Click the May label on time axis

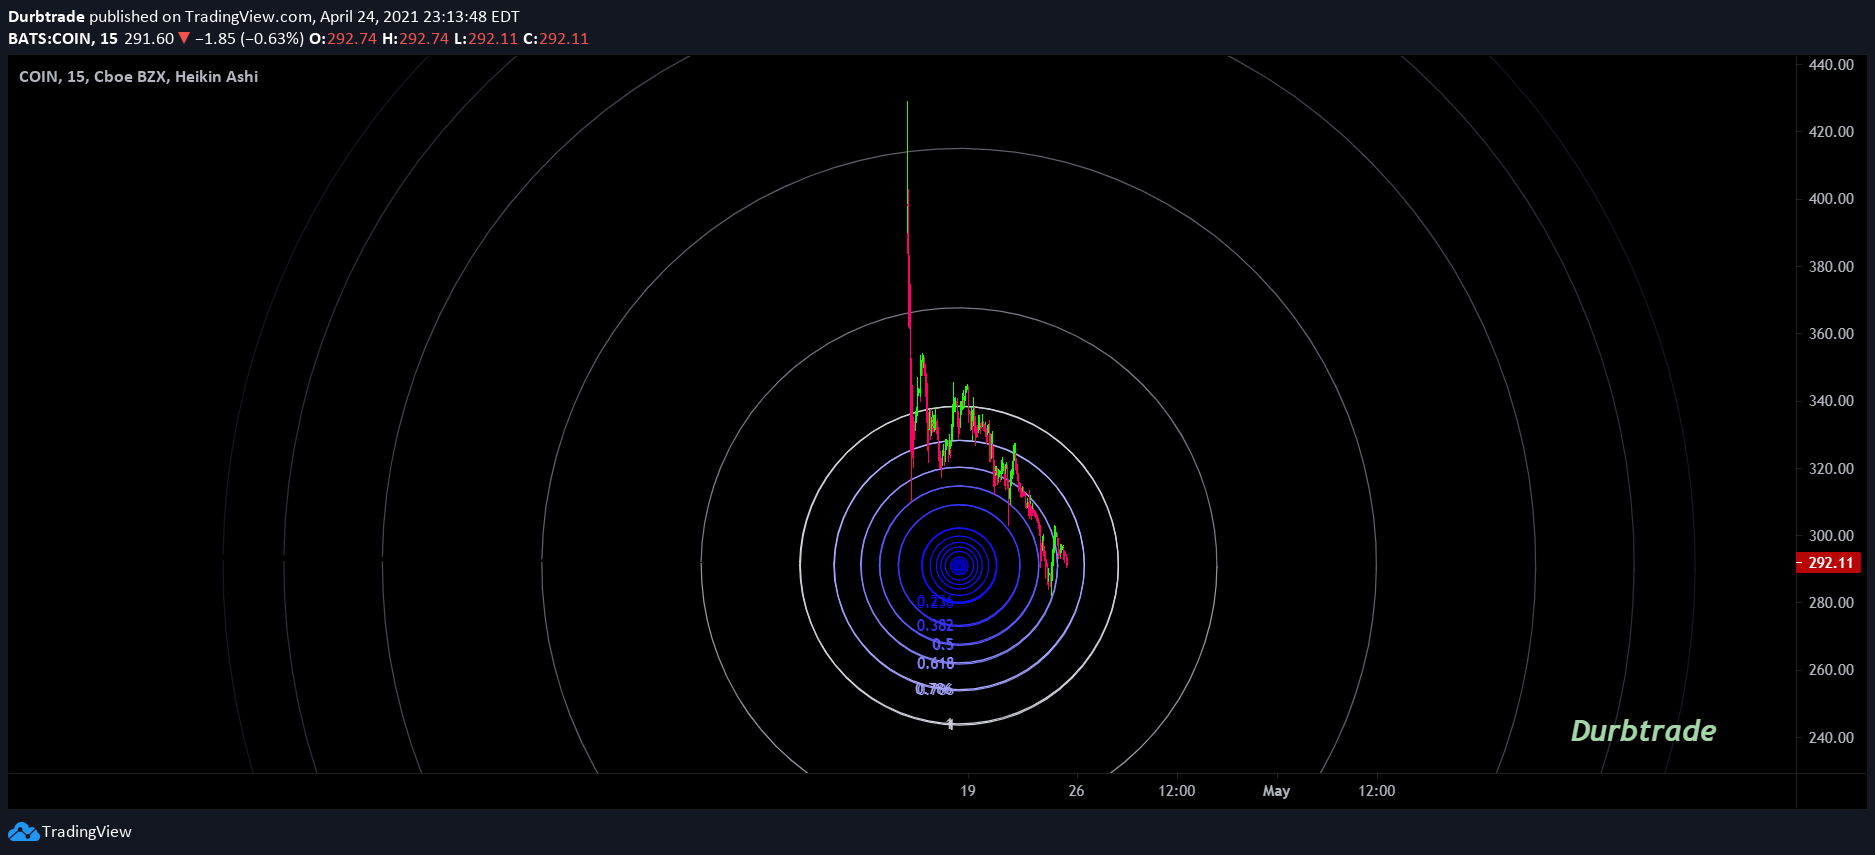point(1276,790)
